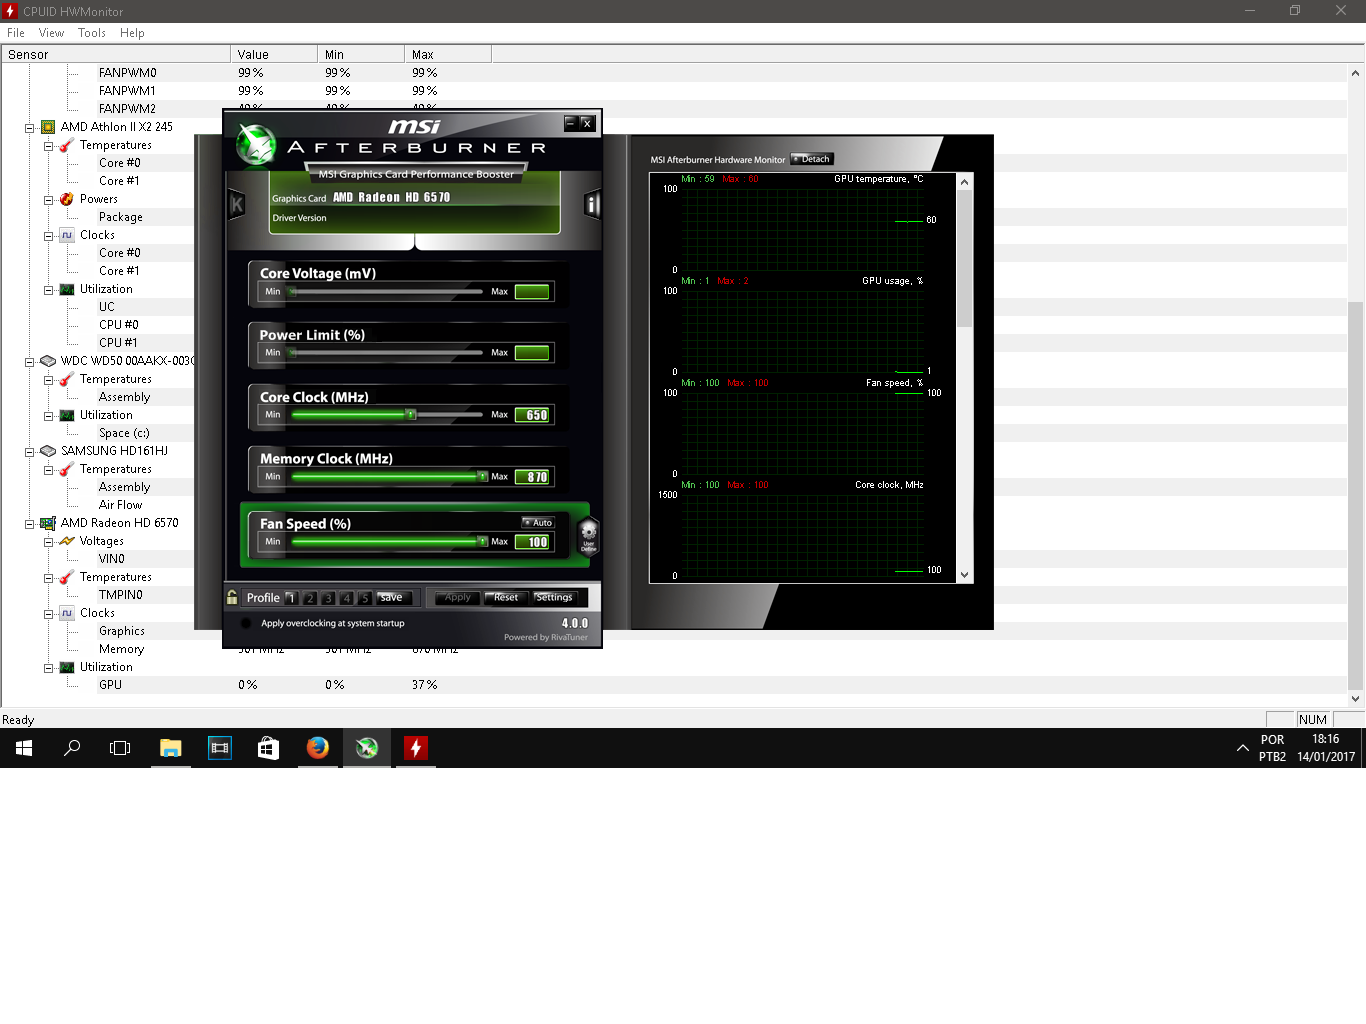Collapse Temperatures under AMD Athlon
This screenshot has height=1024, width=1366.
[x=48, y=146]
